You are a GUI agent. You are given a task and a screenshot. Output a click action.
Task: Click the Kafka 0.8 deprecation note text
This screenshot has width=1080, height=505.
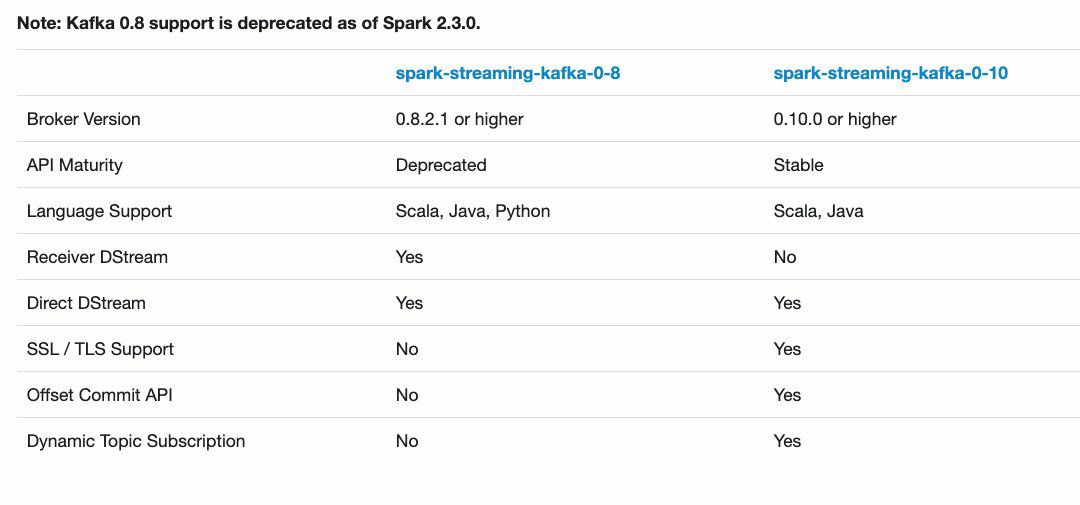point(249,22)
